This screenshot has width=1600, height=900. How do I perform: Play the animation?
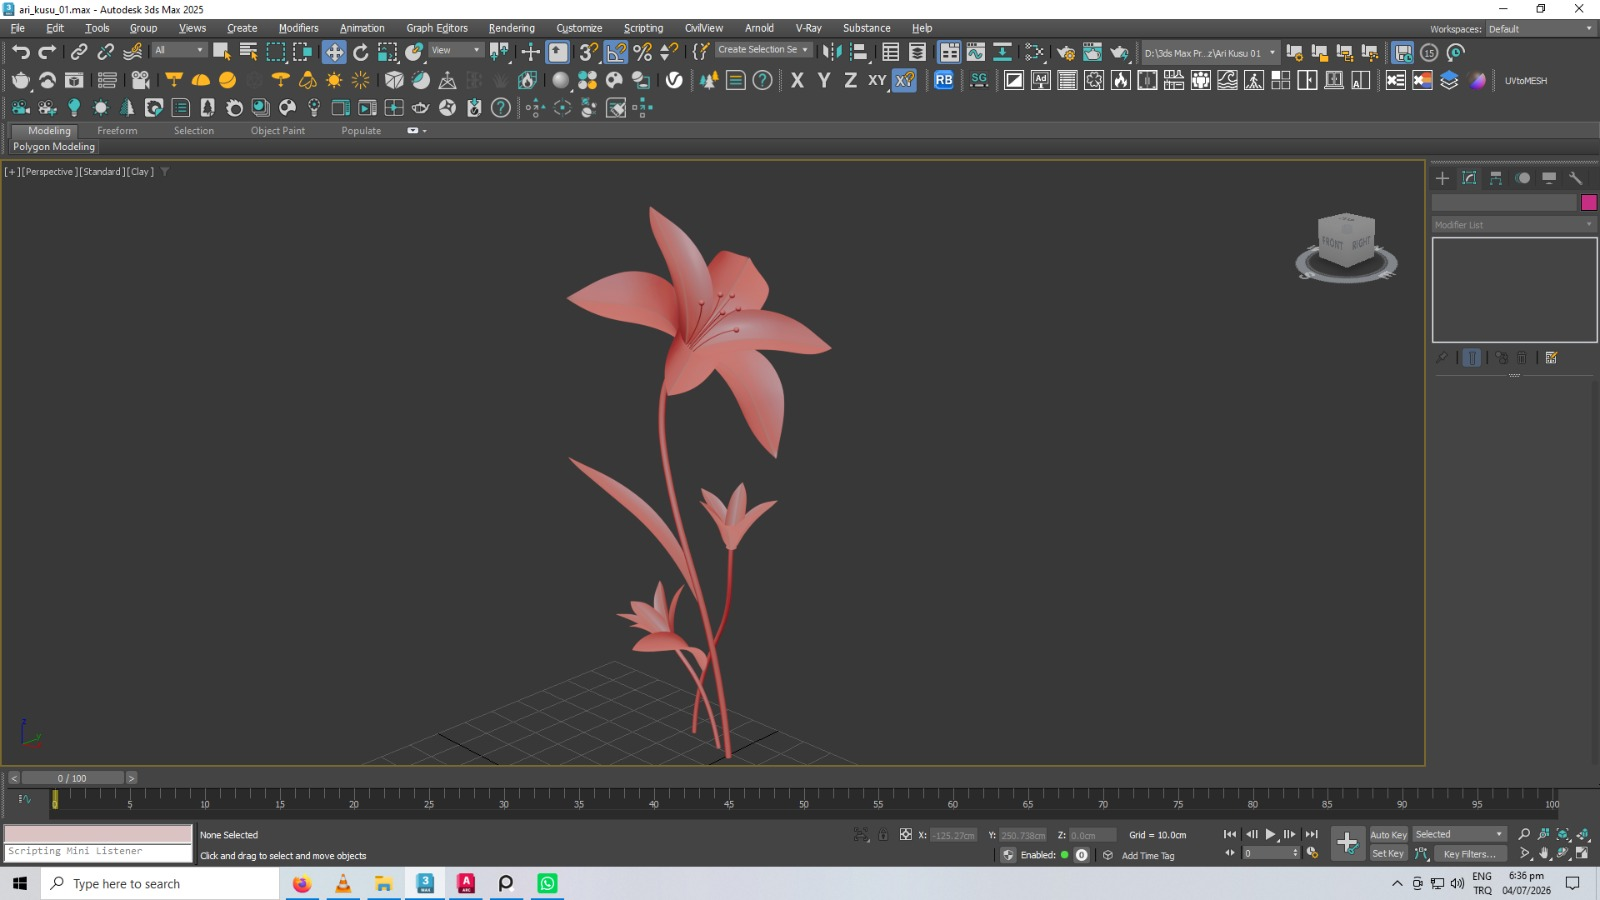(1270, 834)
